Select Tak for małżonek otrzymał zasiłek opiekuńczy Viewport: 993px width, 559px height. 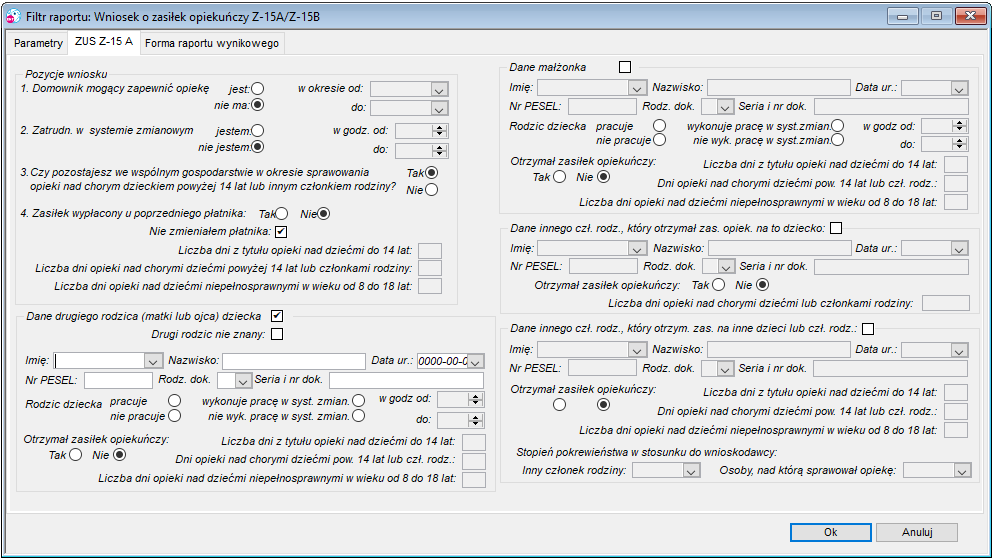pos(559,177)
